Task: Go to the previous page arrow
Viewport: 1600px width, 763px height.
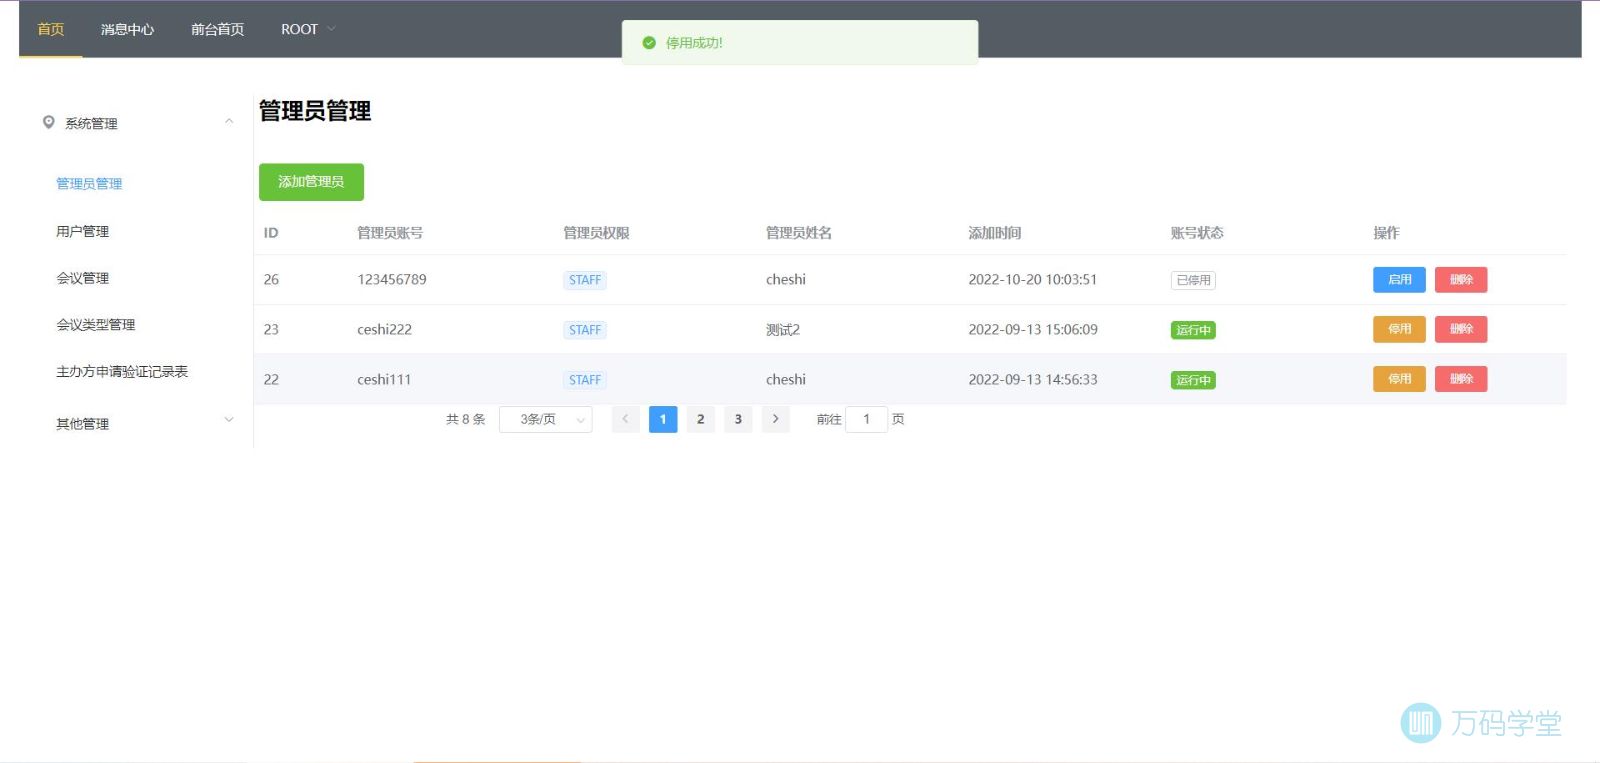Action: 625,419
